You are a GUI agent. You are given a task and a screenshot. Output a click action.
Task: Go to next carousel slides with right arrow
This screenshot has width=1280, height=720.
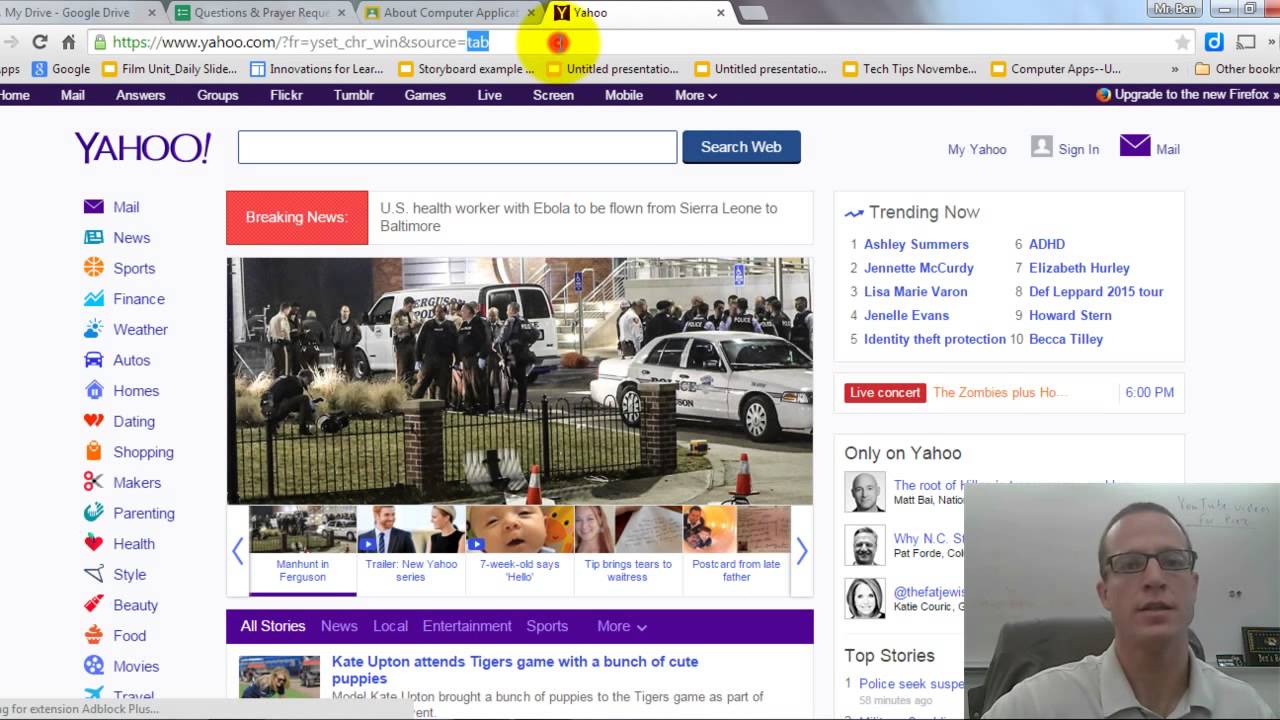(801, 551)
